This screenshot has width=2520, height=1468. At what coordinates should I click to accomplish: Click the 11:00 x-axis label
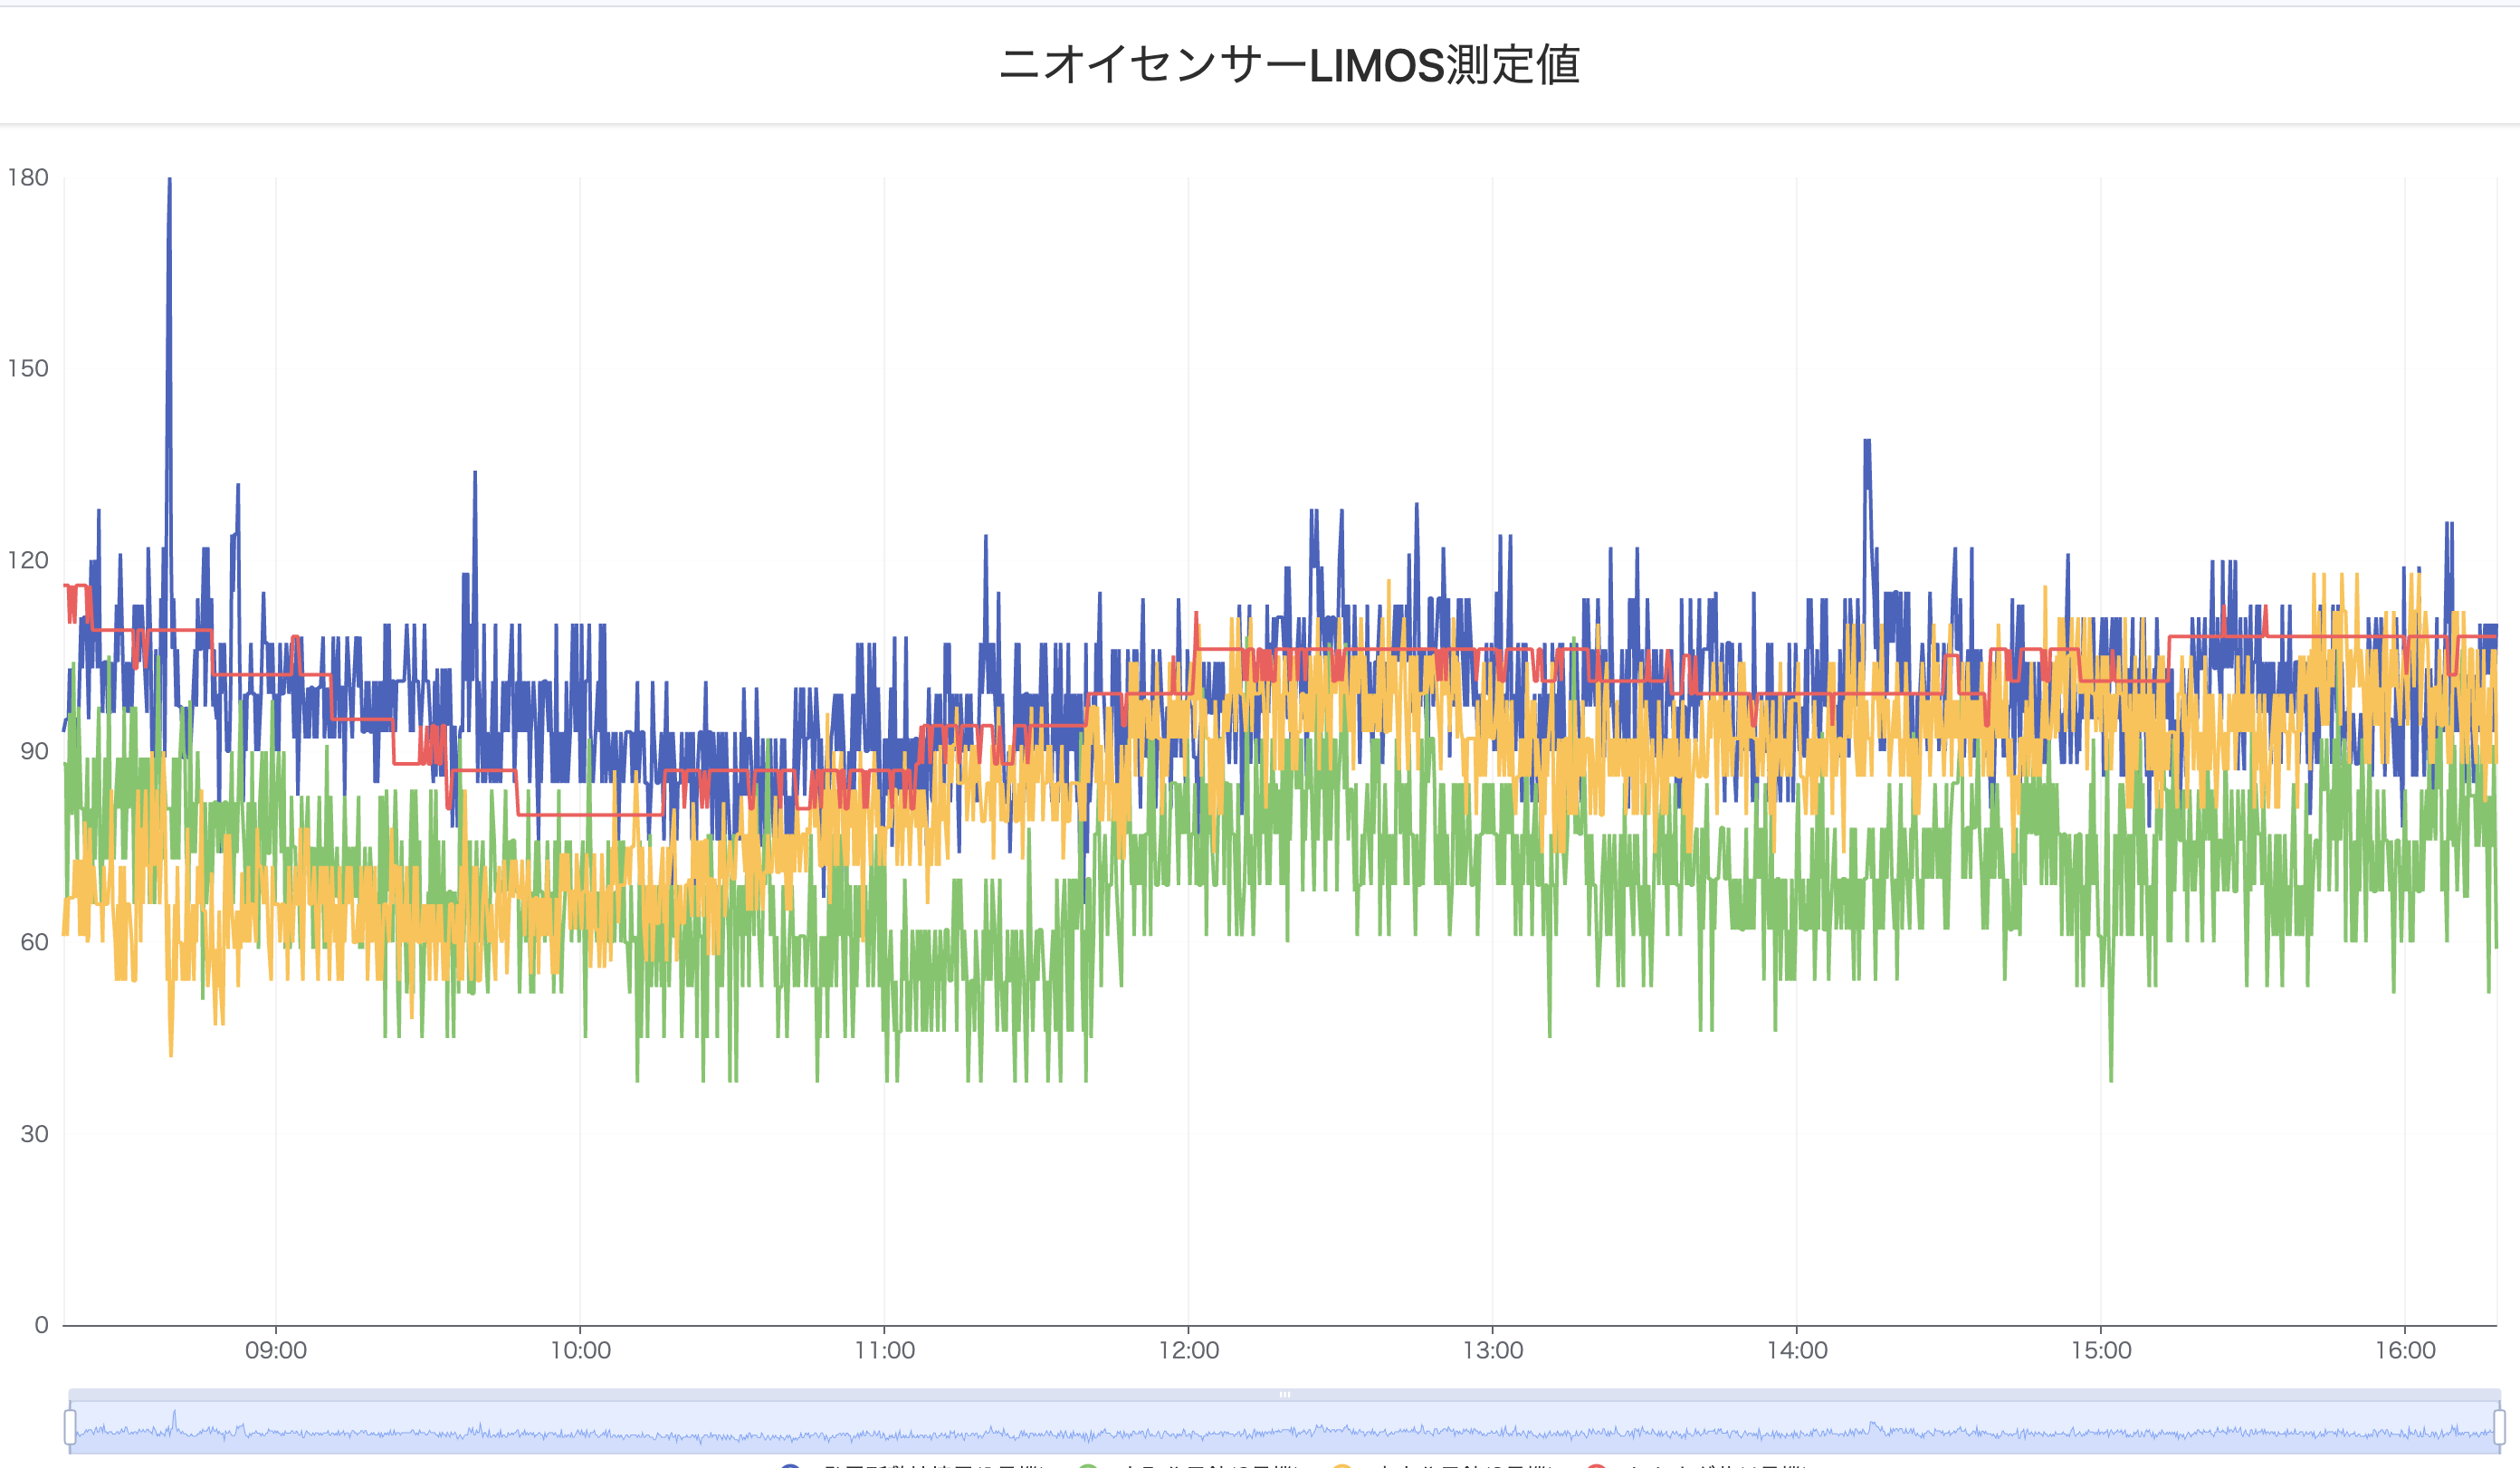[x=884, y=1350]
